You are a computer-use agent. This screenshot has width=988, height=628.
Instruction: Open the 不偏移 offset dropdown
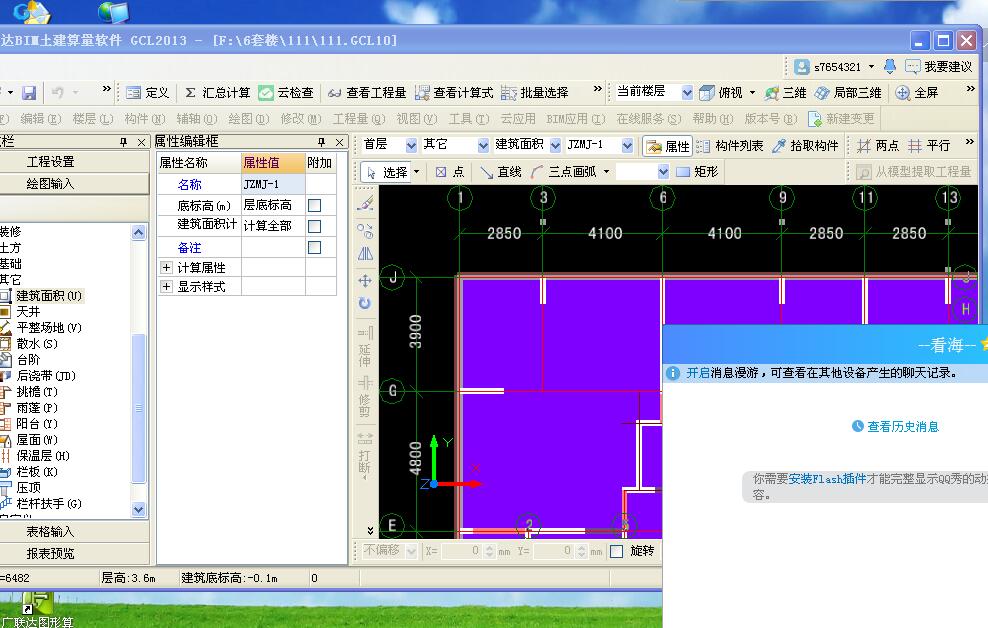(x=411, y=551)
